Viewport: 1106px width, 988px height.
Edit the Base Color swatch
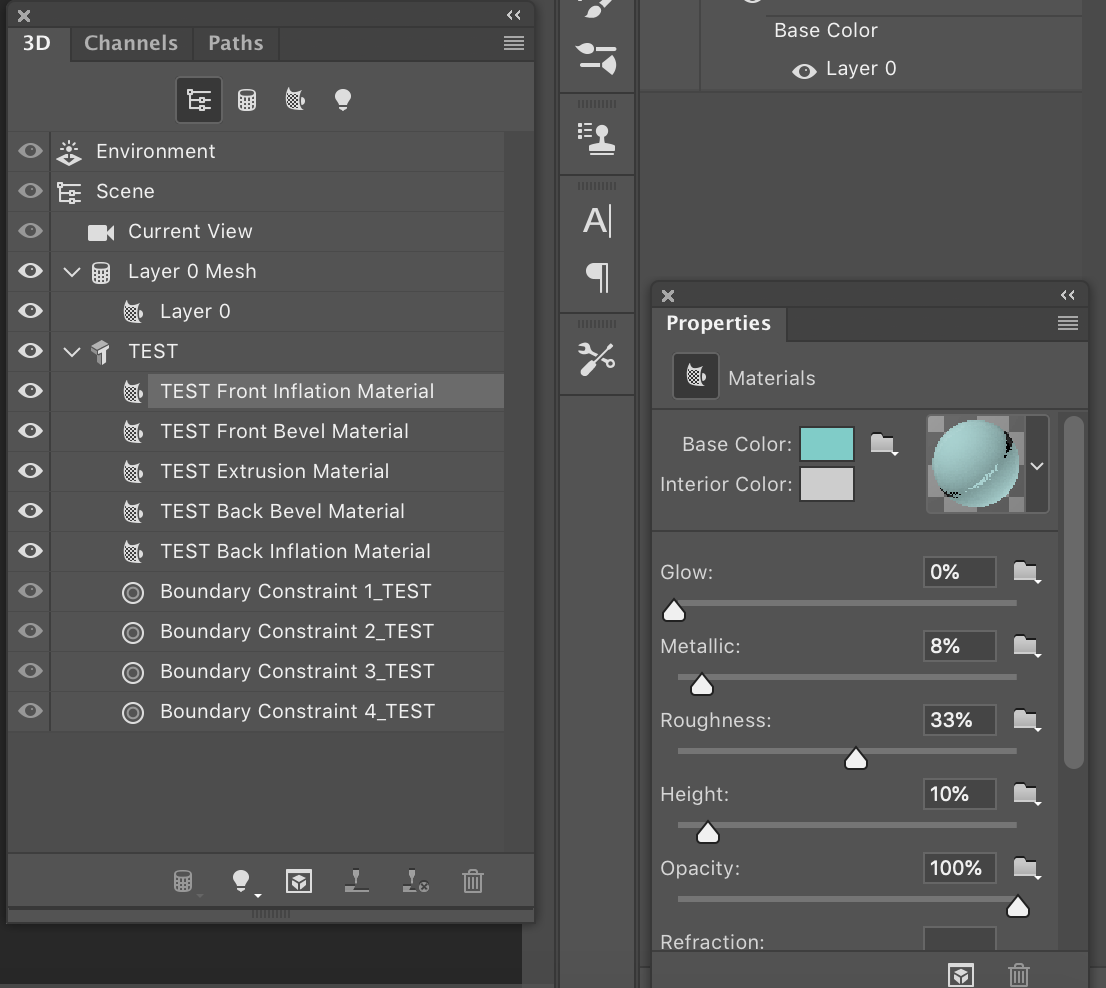(828, 443)
